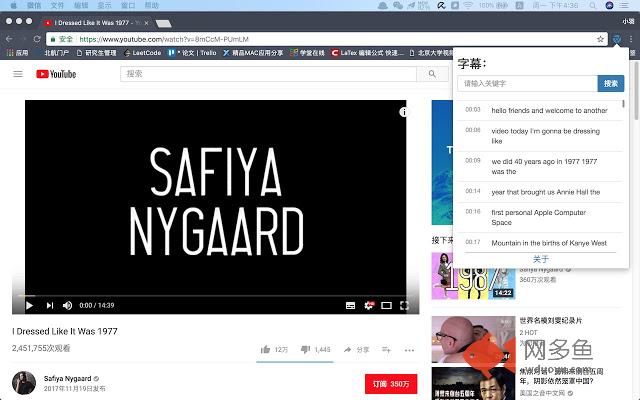Jump to subtitle 'year that brought us Annie Hall'
The height and width of the screenshot is (400, 640).
(539, 192)
